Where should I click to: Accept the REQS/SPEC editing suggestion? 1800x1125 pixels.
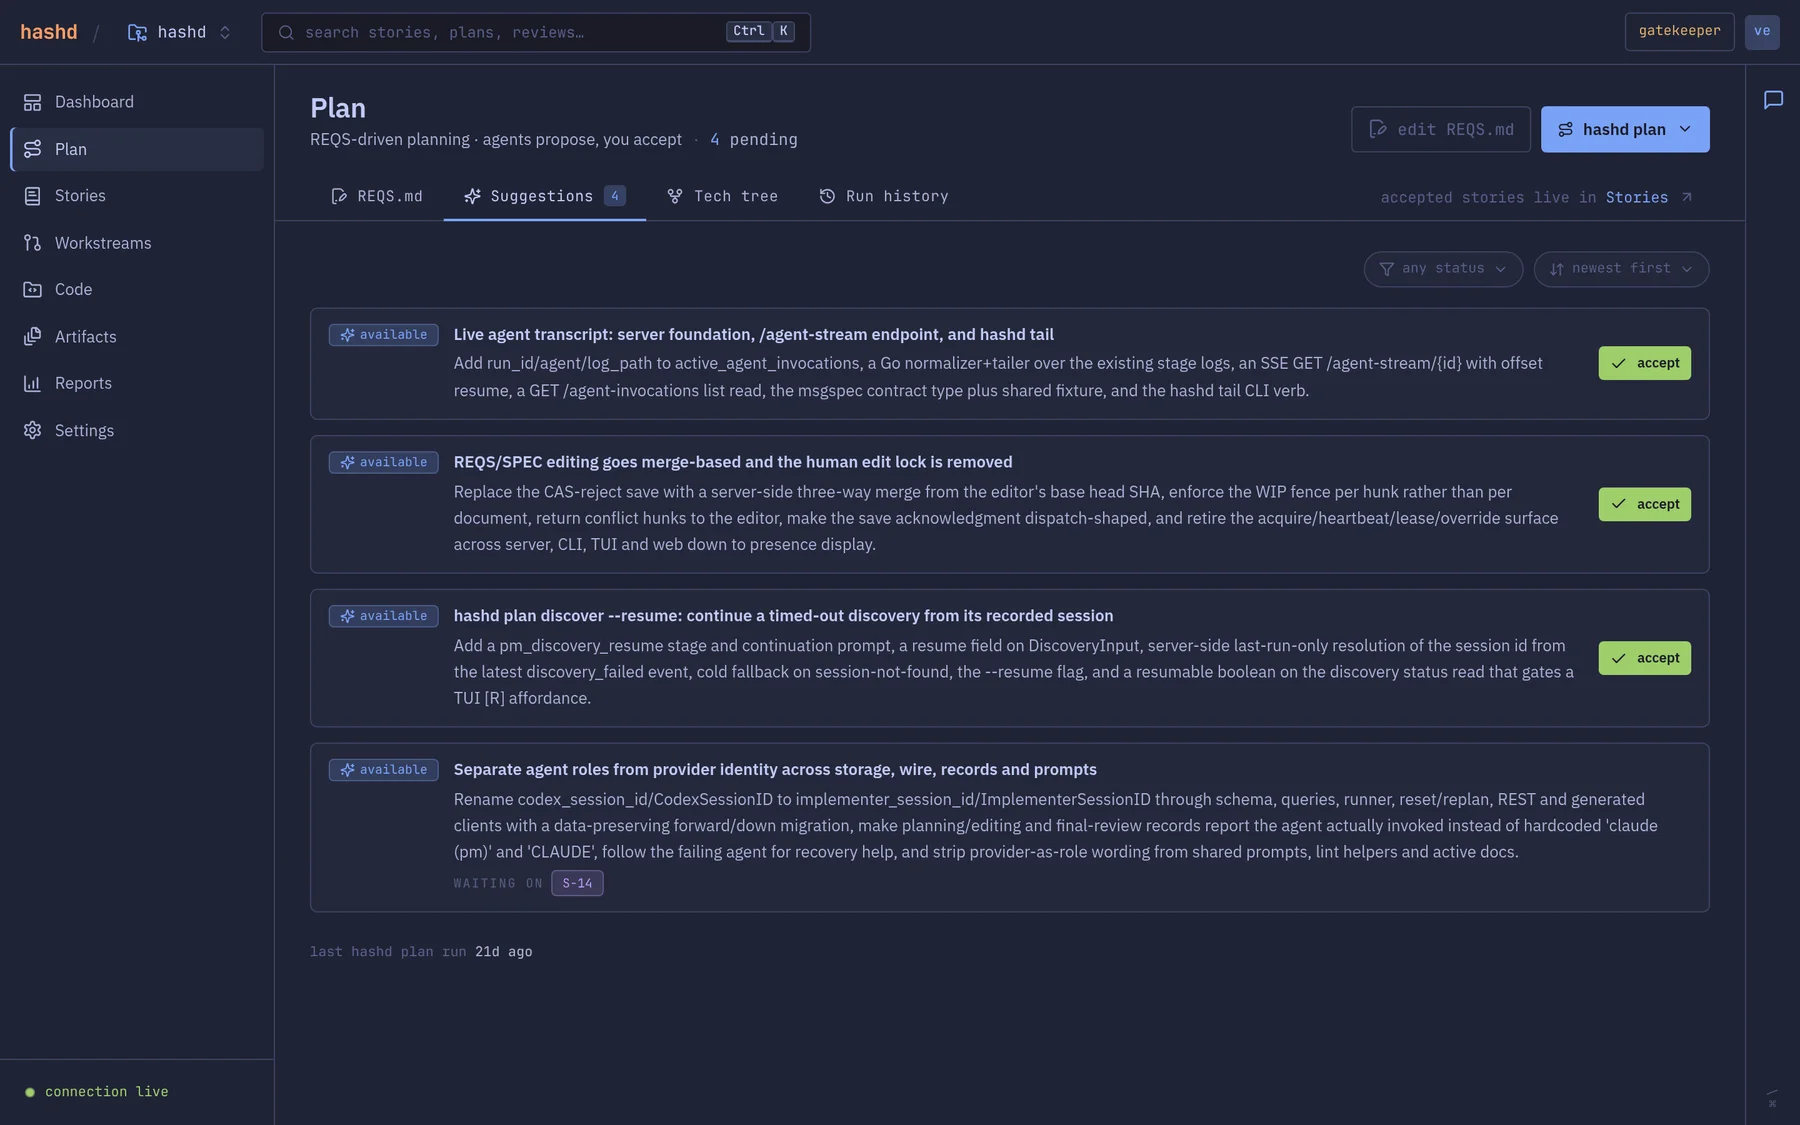pos(1644,505)
